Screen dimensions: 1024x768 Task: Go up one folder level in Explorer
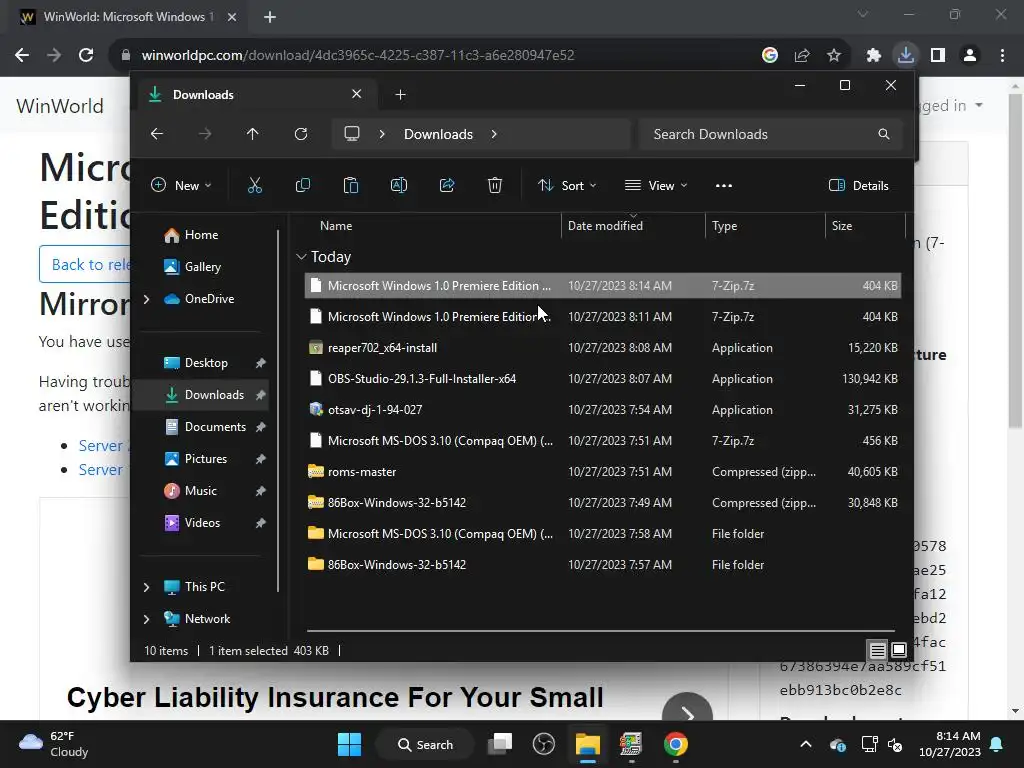click(253, 134)
